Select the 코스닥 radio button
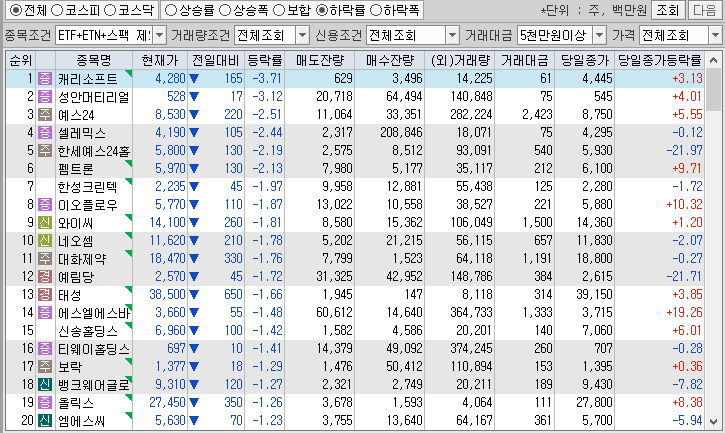Viewport: 725px width, 433px height. pos(110,10)
